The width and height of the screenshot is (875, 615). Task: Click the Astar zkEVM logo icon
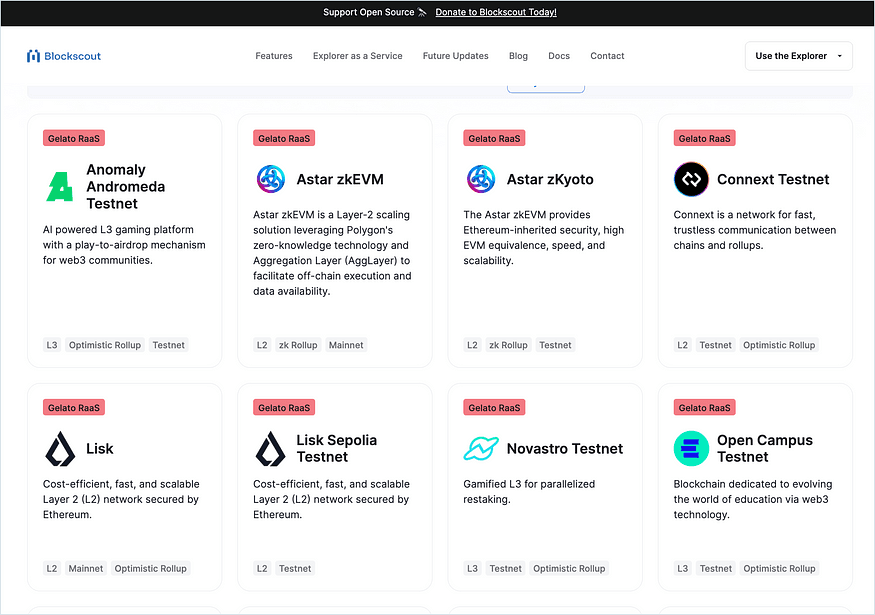[x=271, y=179]
